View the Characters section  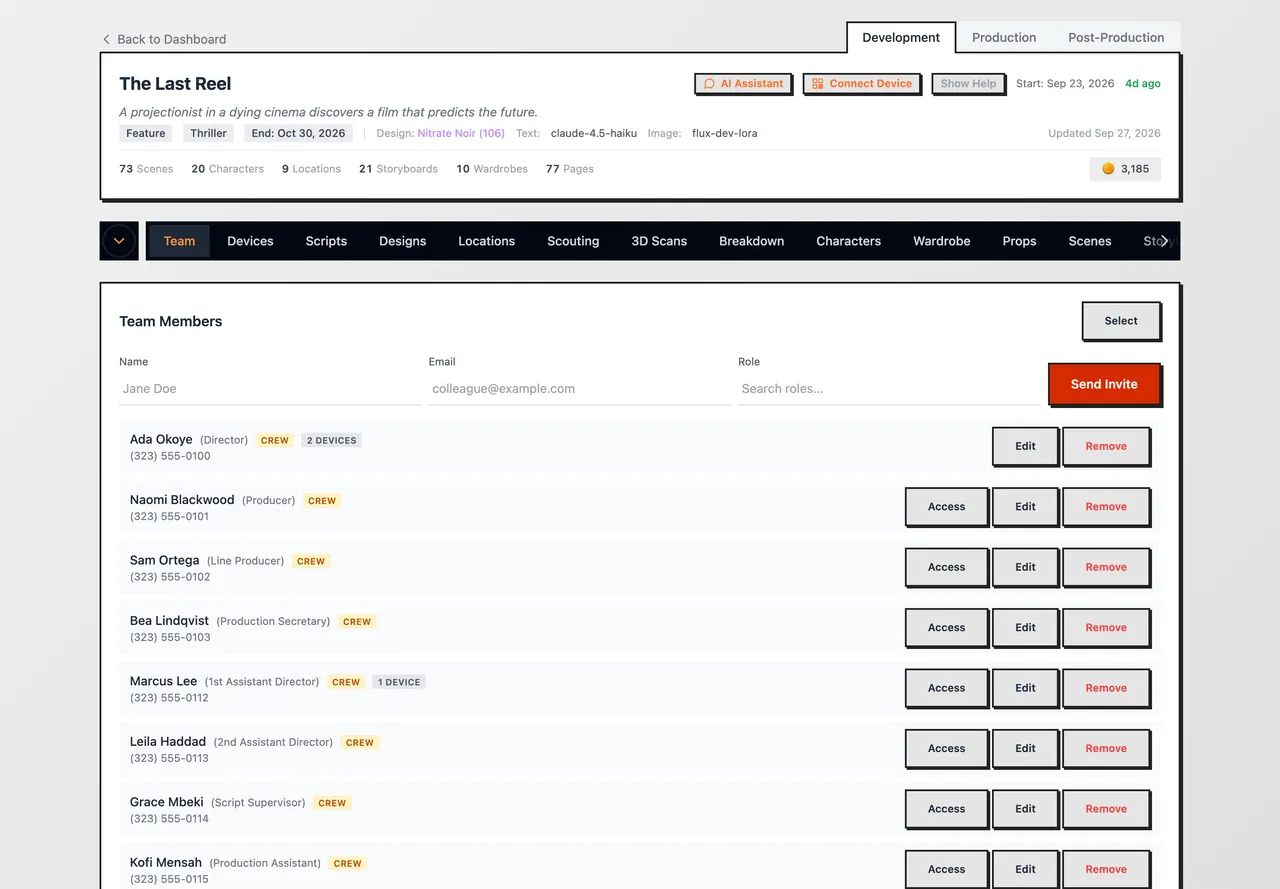pos(849,241)
